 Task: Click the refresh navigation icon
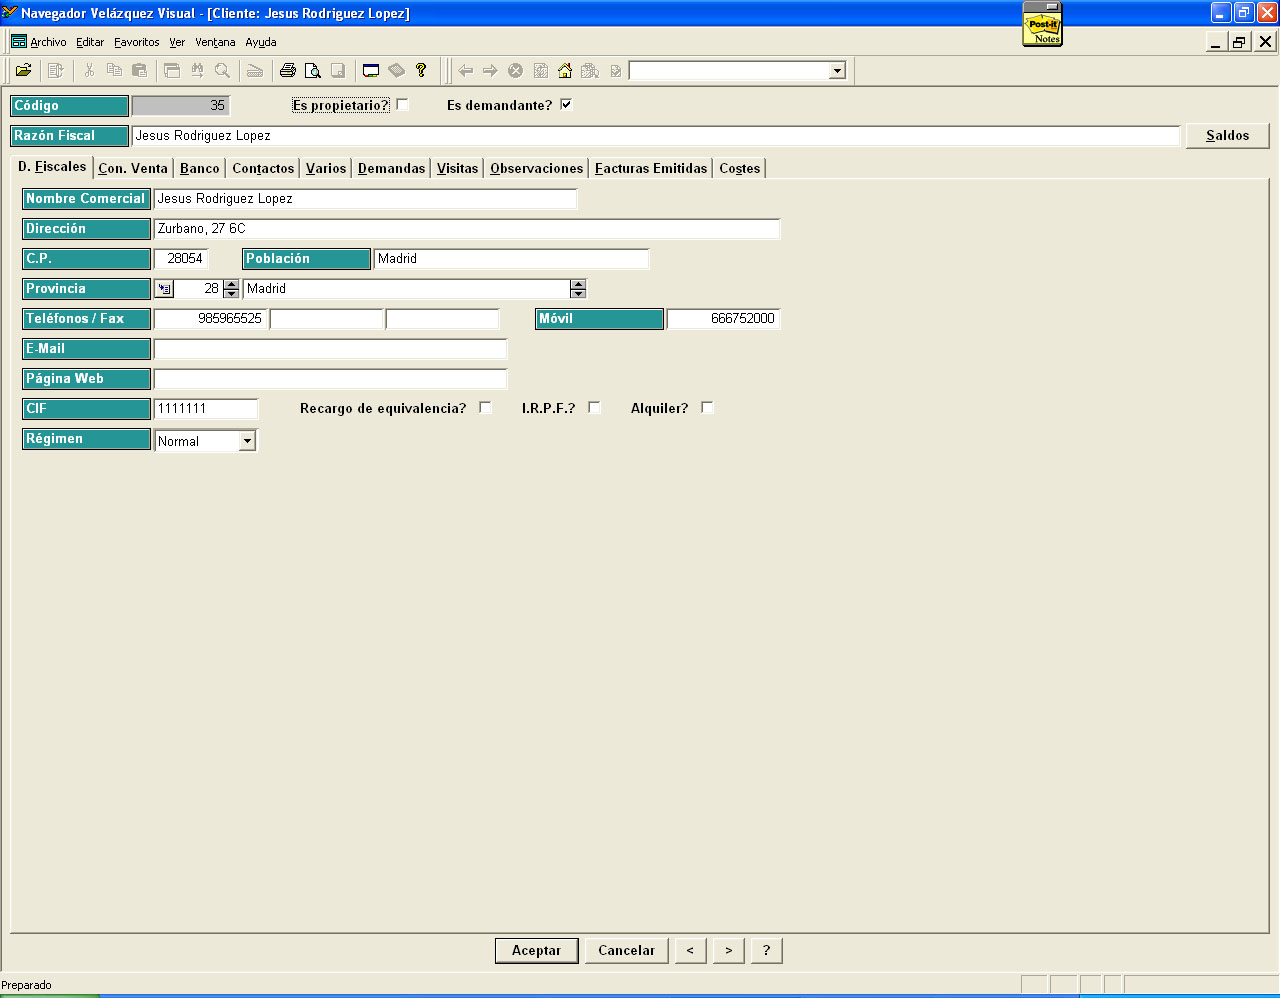coord(540,70)
